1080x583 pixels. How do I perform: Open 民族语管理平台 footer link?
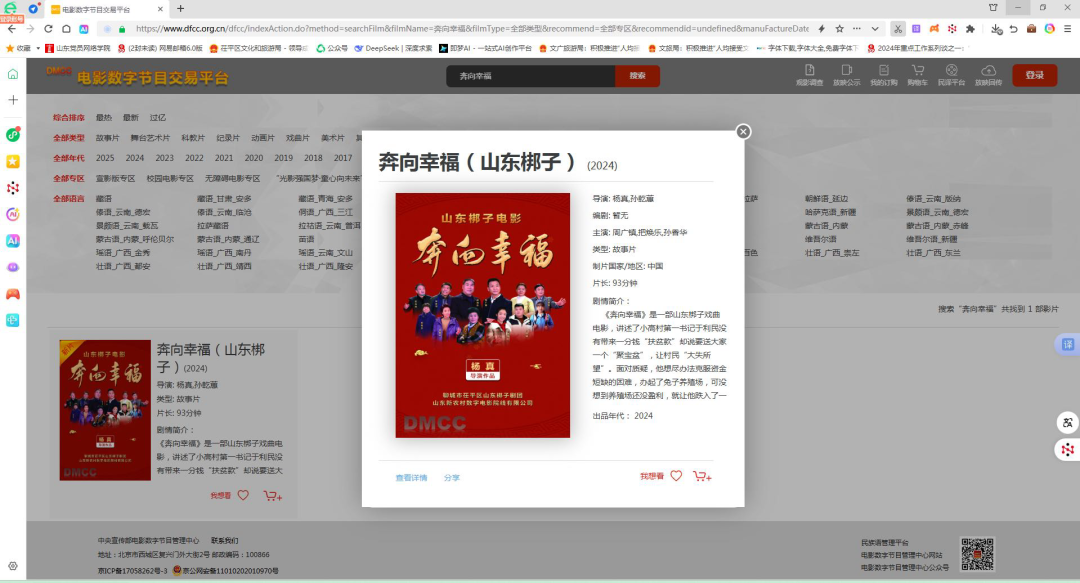click(x=884, y=542)
